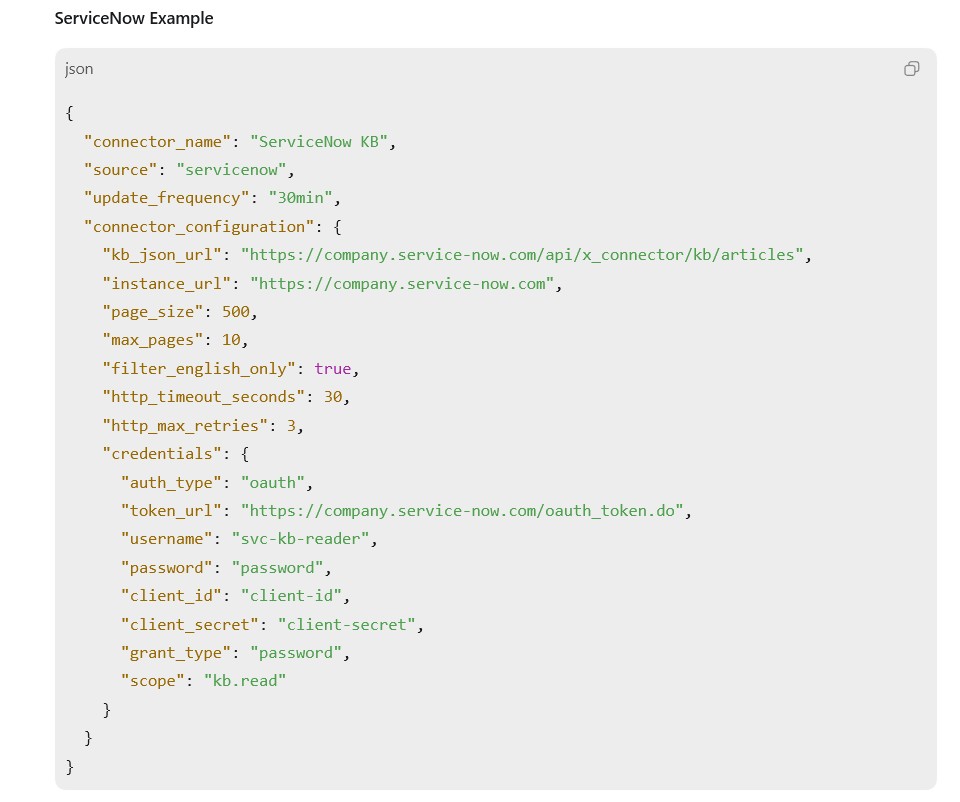Click the "password" key in credentials

point(167,568)
